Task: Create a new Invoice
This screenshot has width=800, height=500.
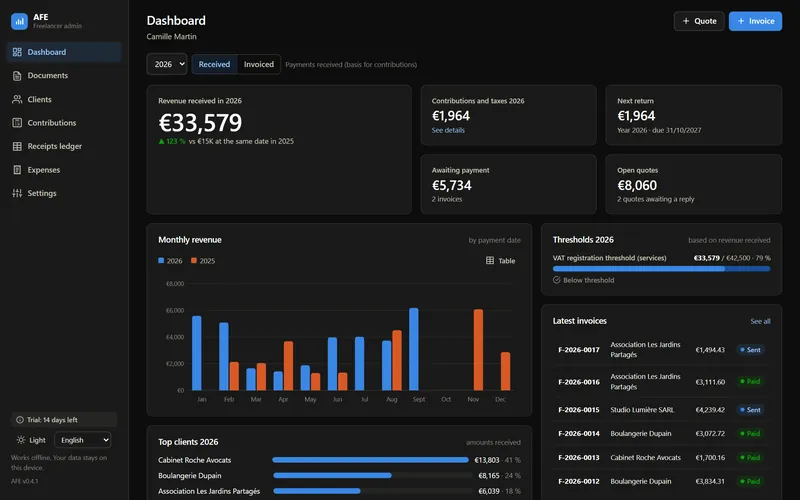Action: pos(755,21)
